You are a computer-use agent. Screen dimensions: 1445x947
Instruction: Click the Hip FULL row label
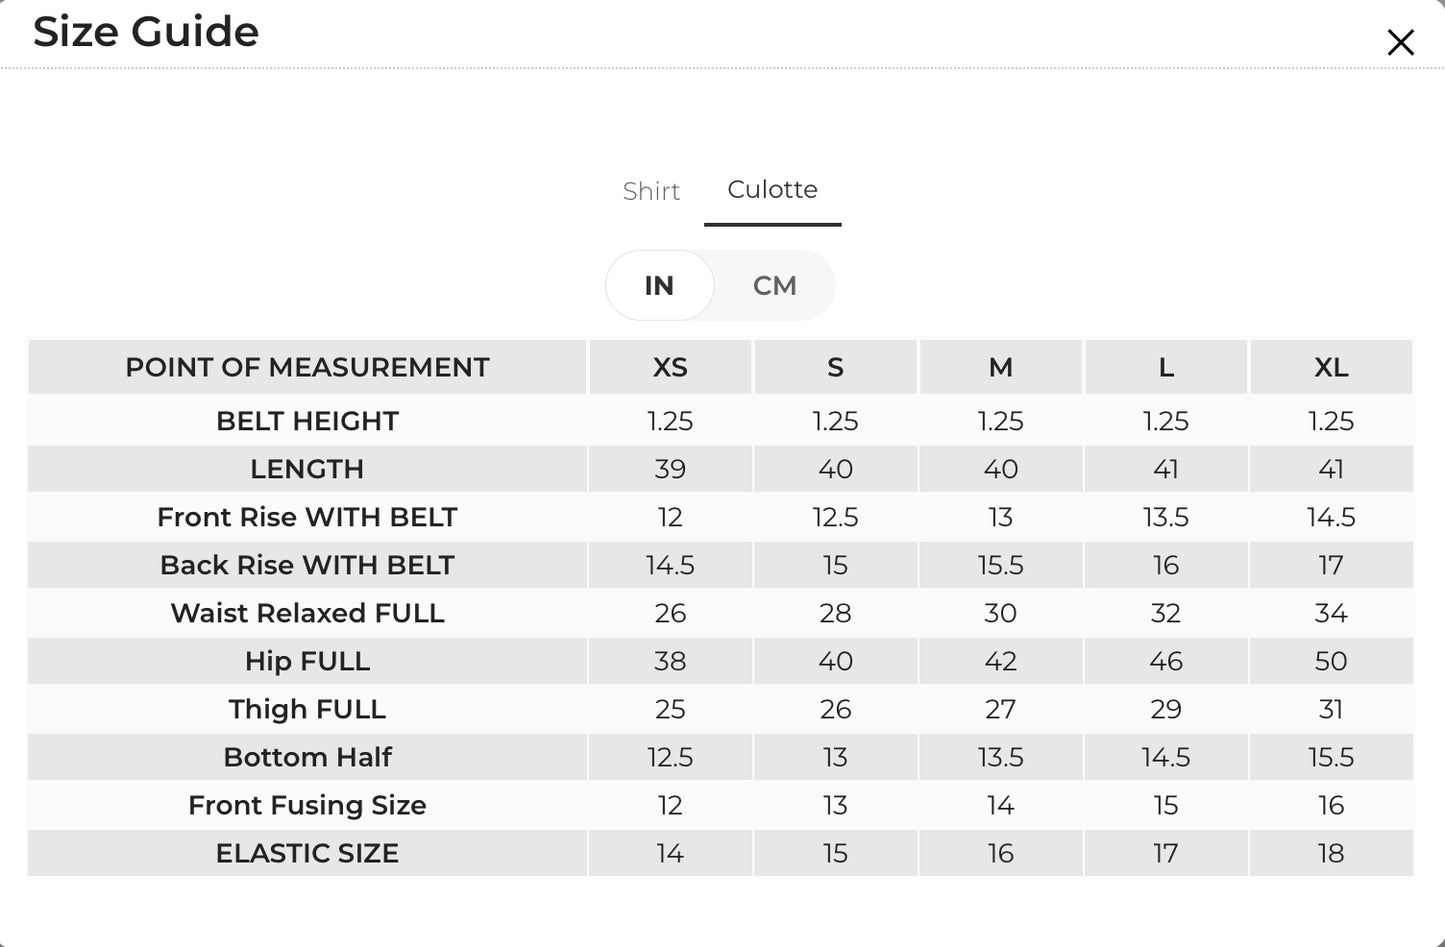[x=307, y=661]
